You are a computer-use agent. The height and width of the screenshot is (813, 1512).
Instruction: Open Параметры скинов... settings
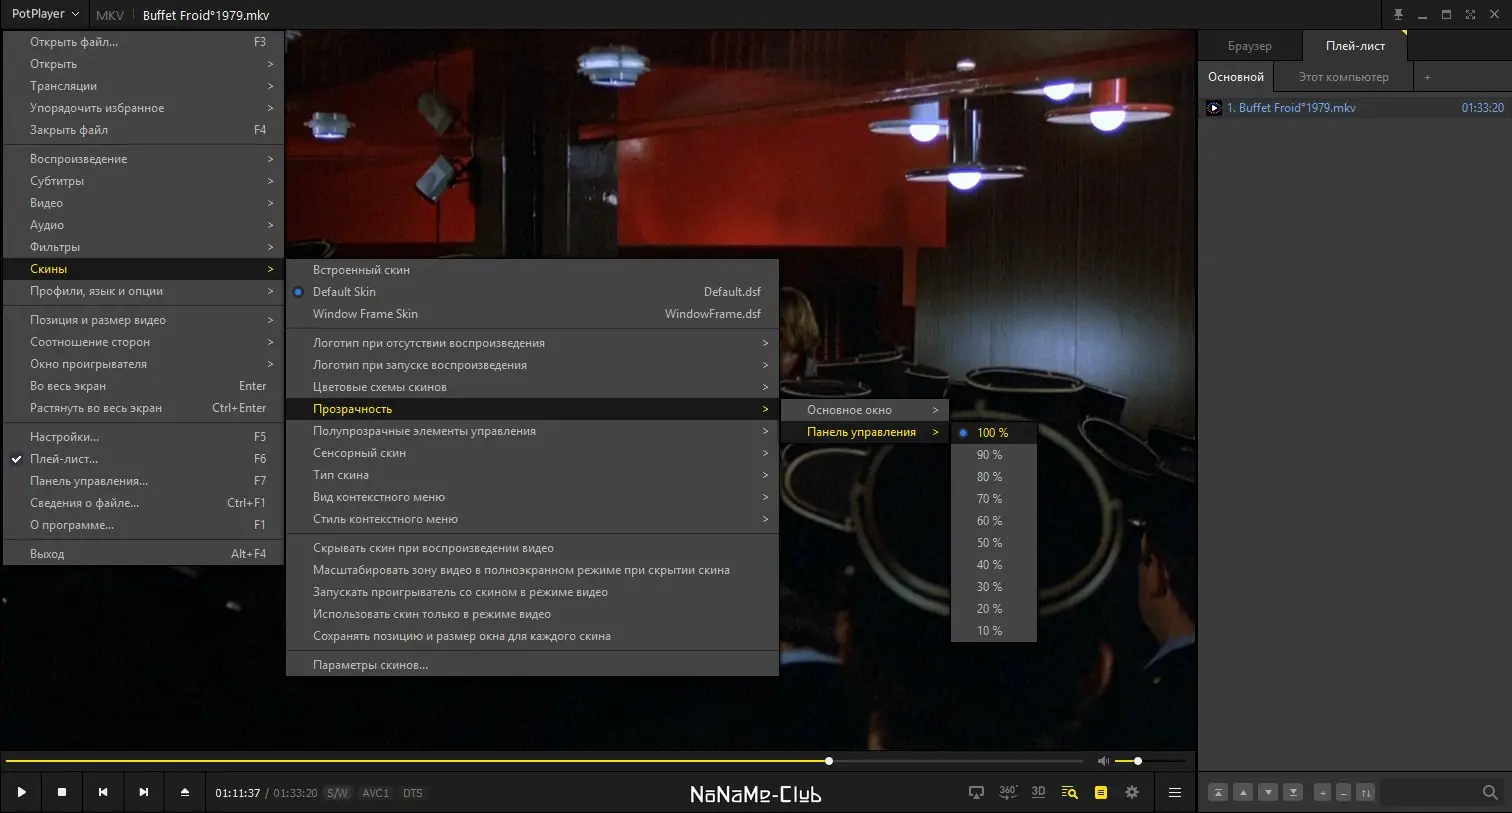(532, 665)
